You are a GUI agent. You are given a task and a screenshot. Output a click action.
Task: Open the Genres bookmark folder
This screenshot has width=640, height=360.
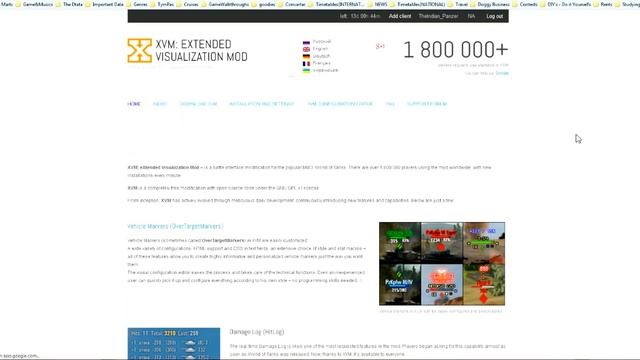(x=137, y=4)
